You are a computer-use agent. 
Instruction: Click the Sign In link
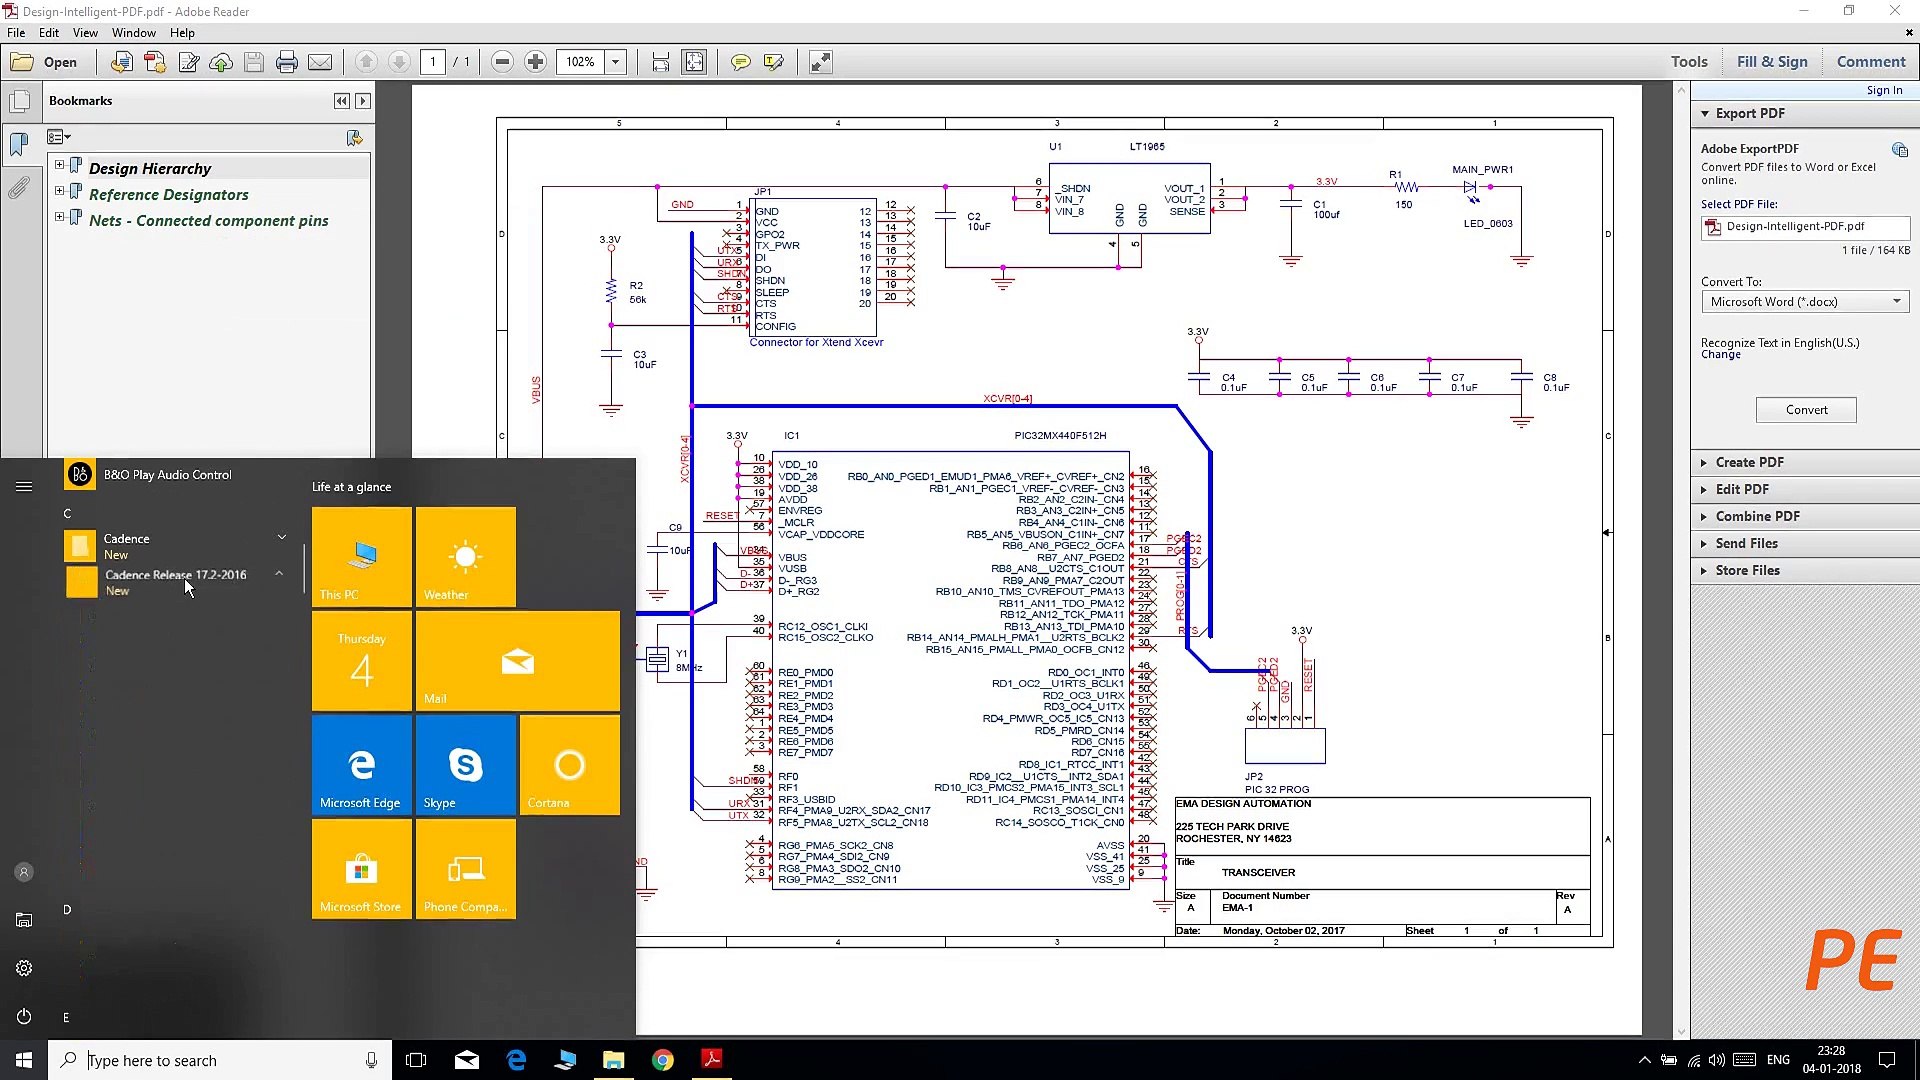(x=1884, y=90)
